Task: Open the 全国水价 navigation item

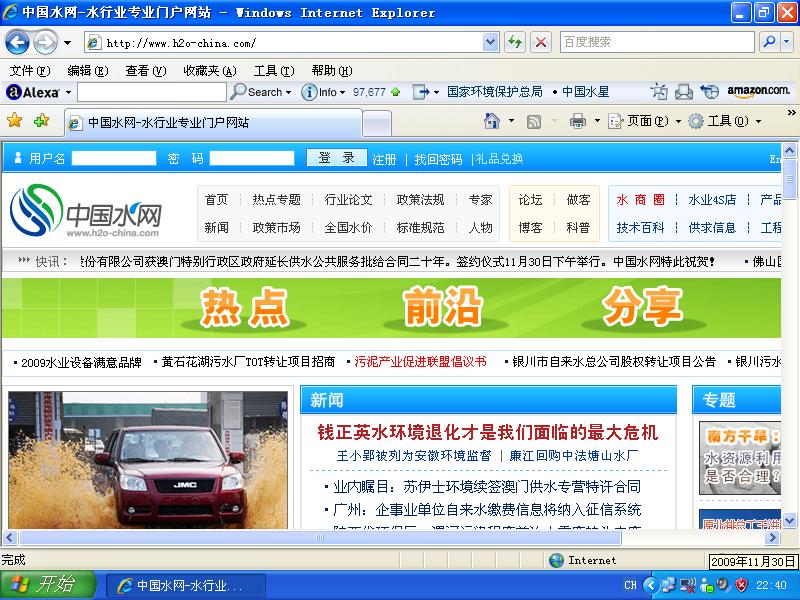Action: point(348,228)
